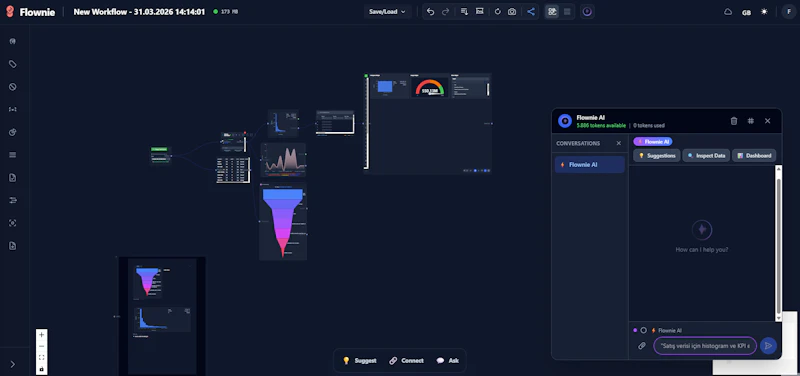Click the Dashboard button in AI panel
This screenshot has width=800, height=376.
[x=754, y=156]
